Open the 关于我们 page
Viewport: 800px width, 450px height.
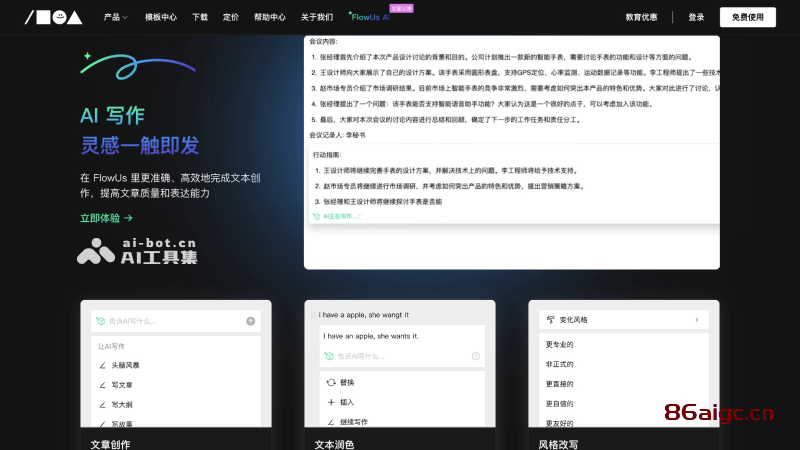317,17
